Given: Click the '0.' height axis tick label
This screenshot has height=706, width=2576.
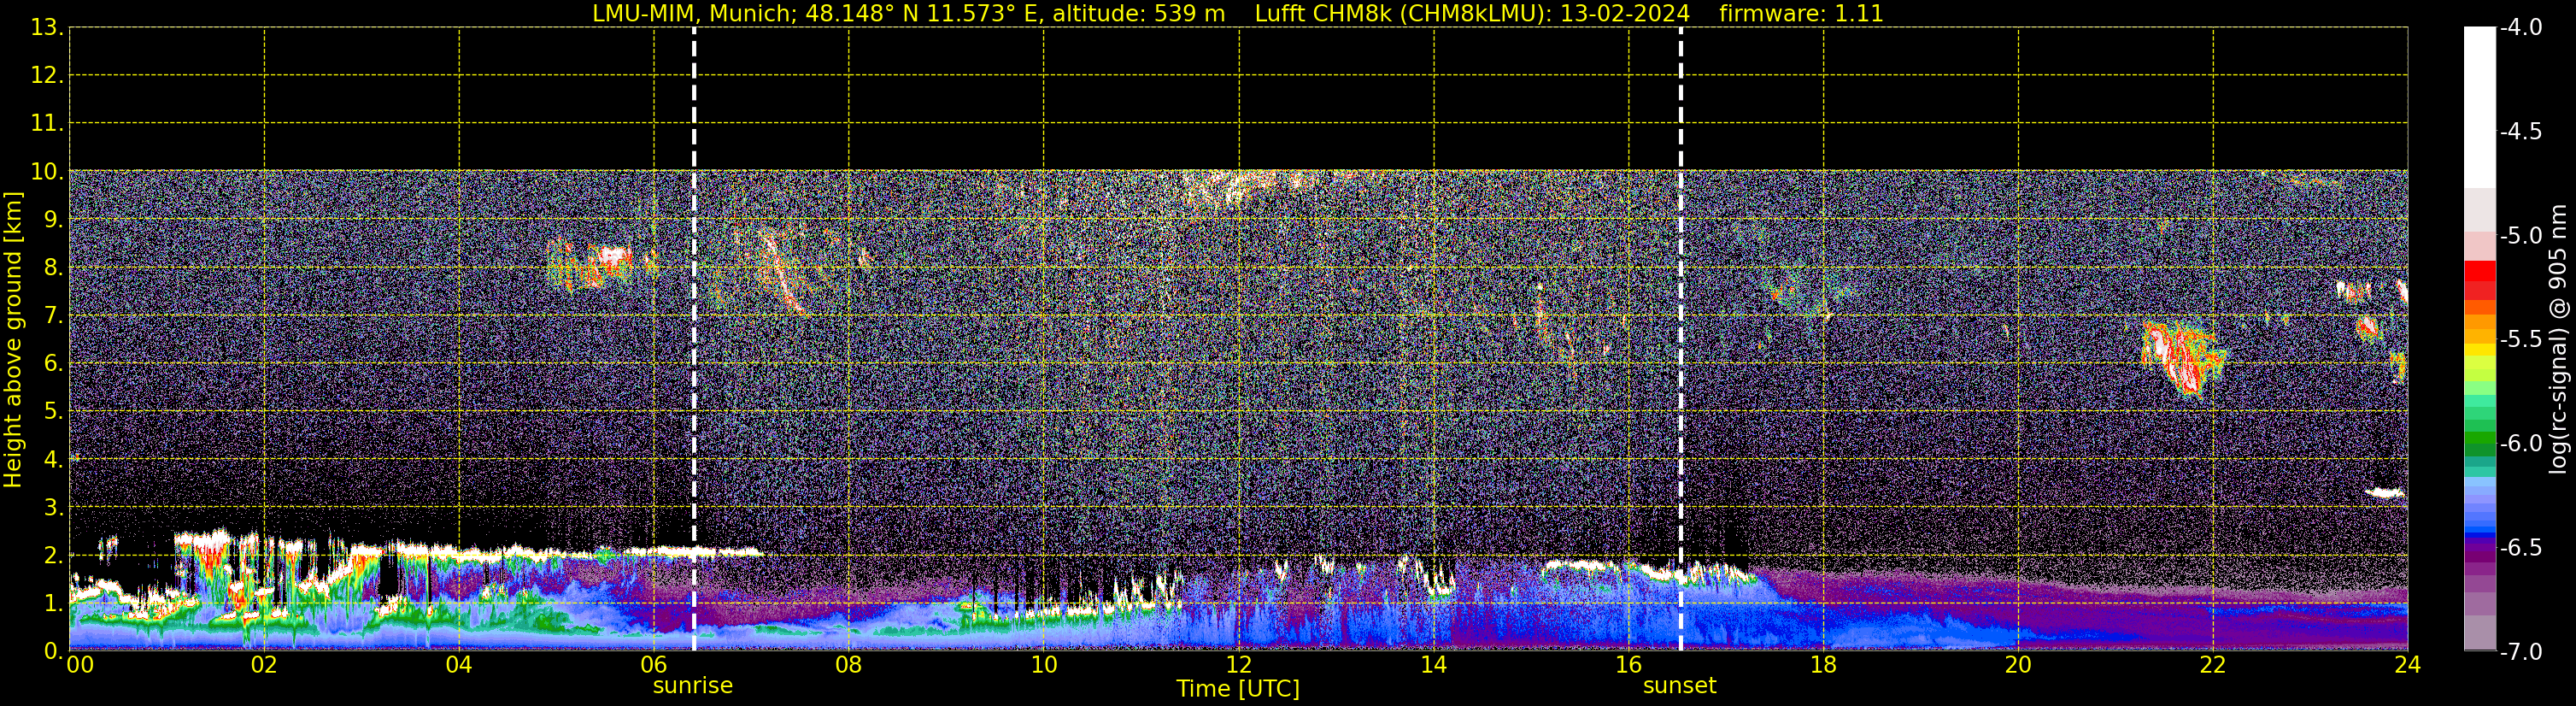Looking at the screenshot, I should pyautogui.click(x=53, y=651).
